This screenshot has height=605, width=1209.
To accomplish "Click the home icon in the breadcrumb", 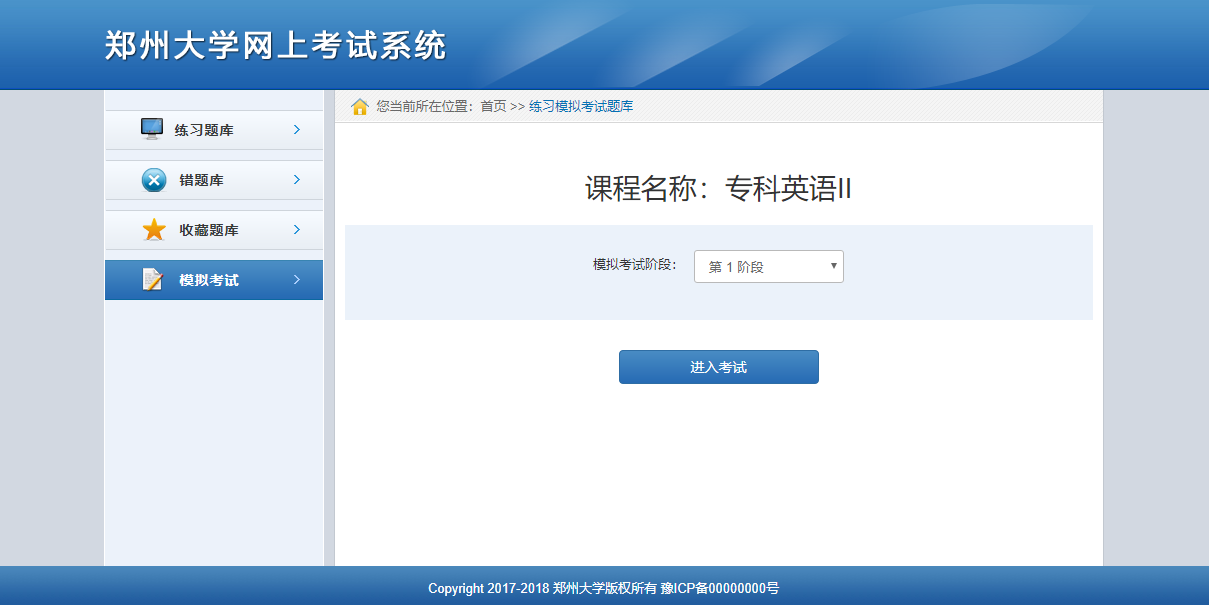I will 360,107.
